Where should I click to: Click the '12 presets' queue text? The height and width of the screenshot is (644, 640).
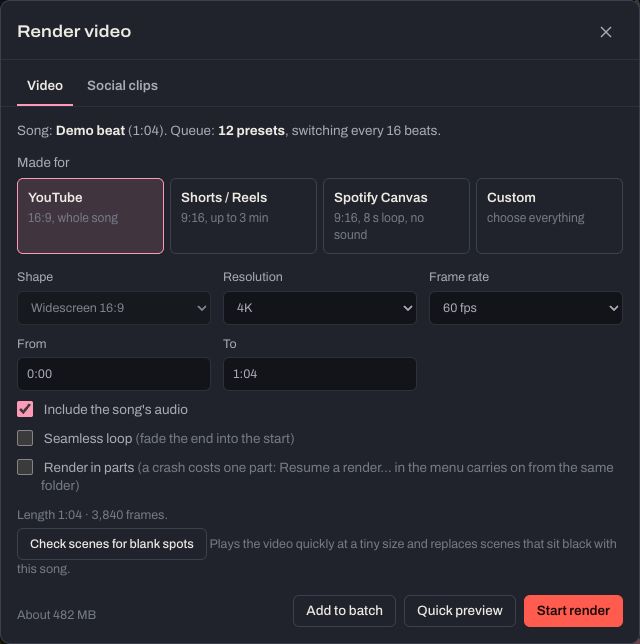click(251, 131)
